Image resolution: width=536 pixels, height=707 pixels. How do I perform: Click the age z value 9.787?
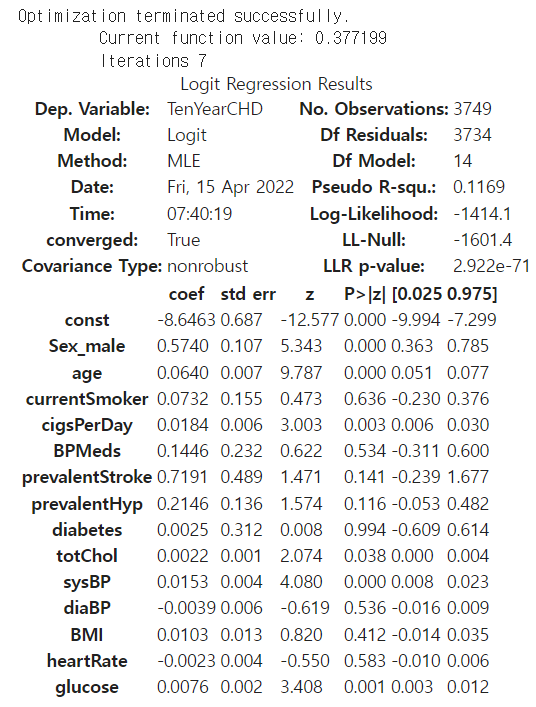301,373
